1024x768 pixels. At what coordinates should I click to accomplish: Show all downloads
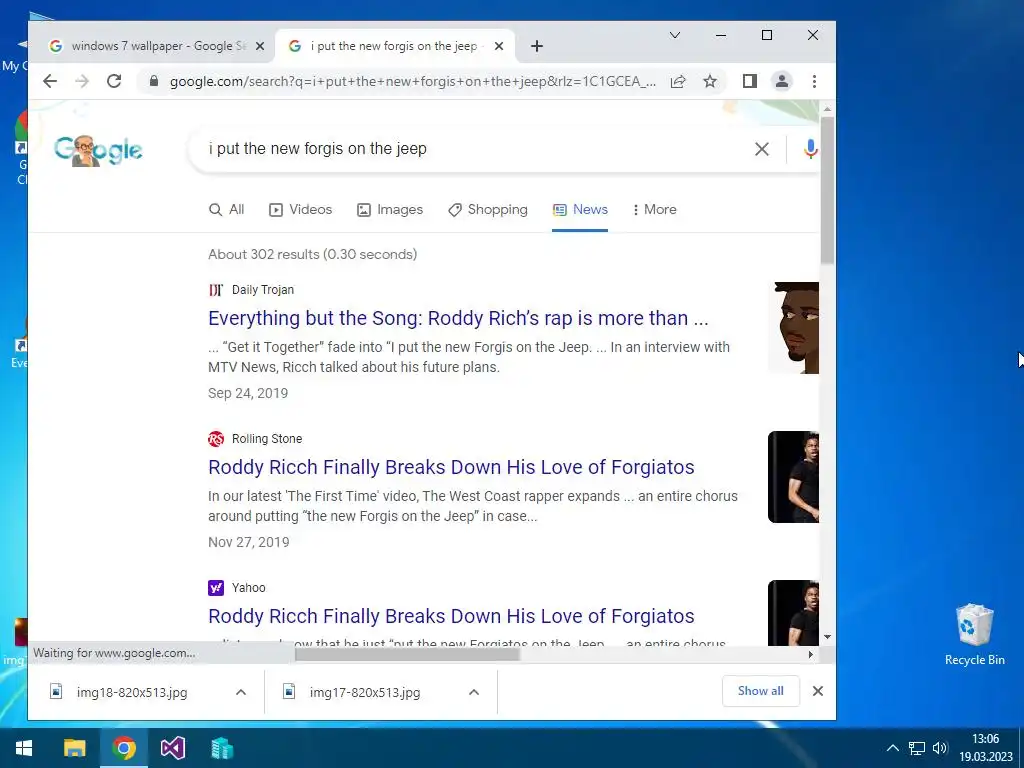click(x=761, y=691)
